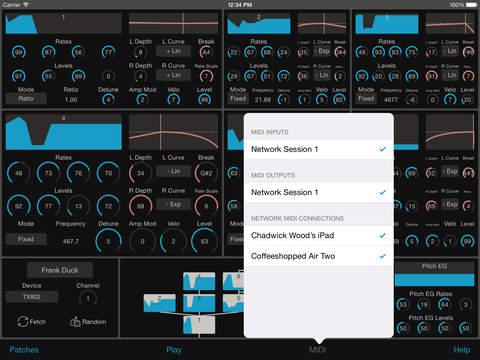Toggle Network Session 1 MIDI input checkmark
This screenshot has height=360, width=480.
pyautogui.click(x=382, y=149)
